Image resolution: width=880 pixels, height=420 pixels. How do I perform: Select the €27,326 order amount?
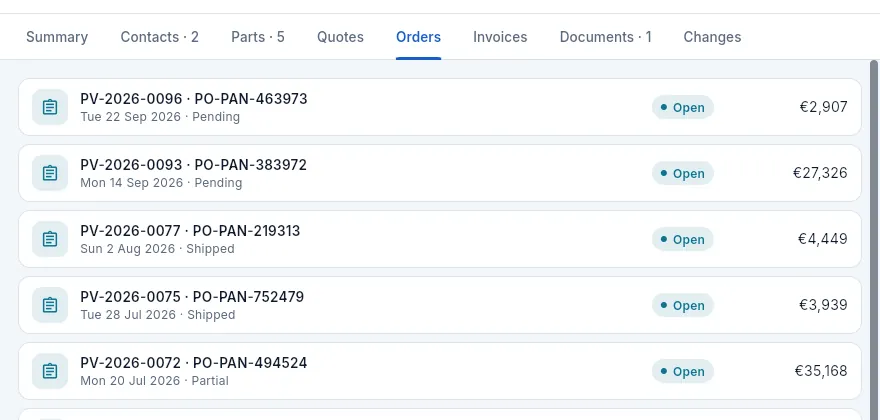pyautogui.click(x=820, y=173)
